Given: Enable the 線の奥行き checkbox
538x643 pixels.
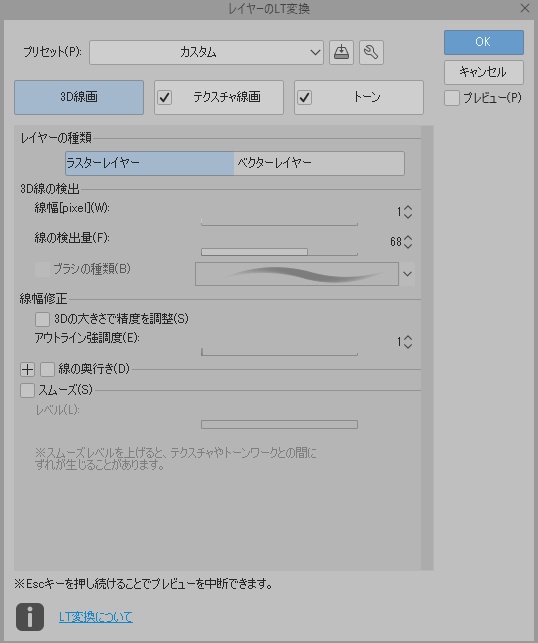Looking at the screenshot, I should point(47,369).
